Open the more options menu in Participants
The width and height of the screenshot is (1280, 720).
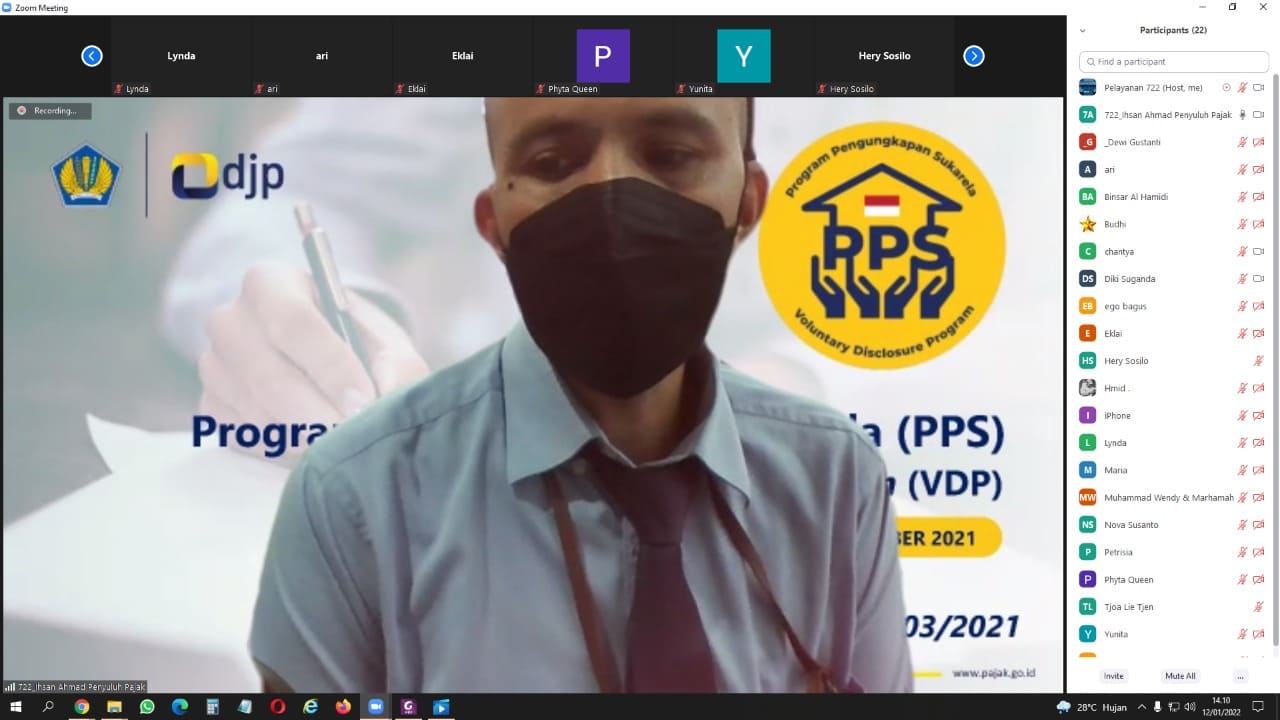click(1240, 676)
